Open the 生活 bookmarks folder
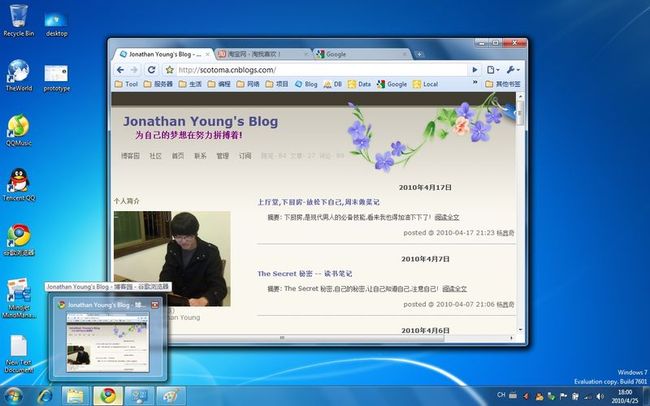Viewport: 650px width, 406px height. (190, 84)
